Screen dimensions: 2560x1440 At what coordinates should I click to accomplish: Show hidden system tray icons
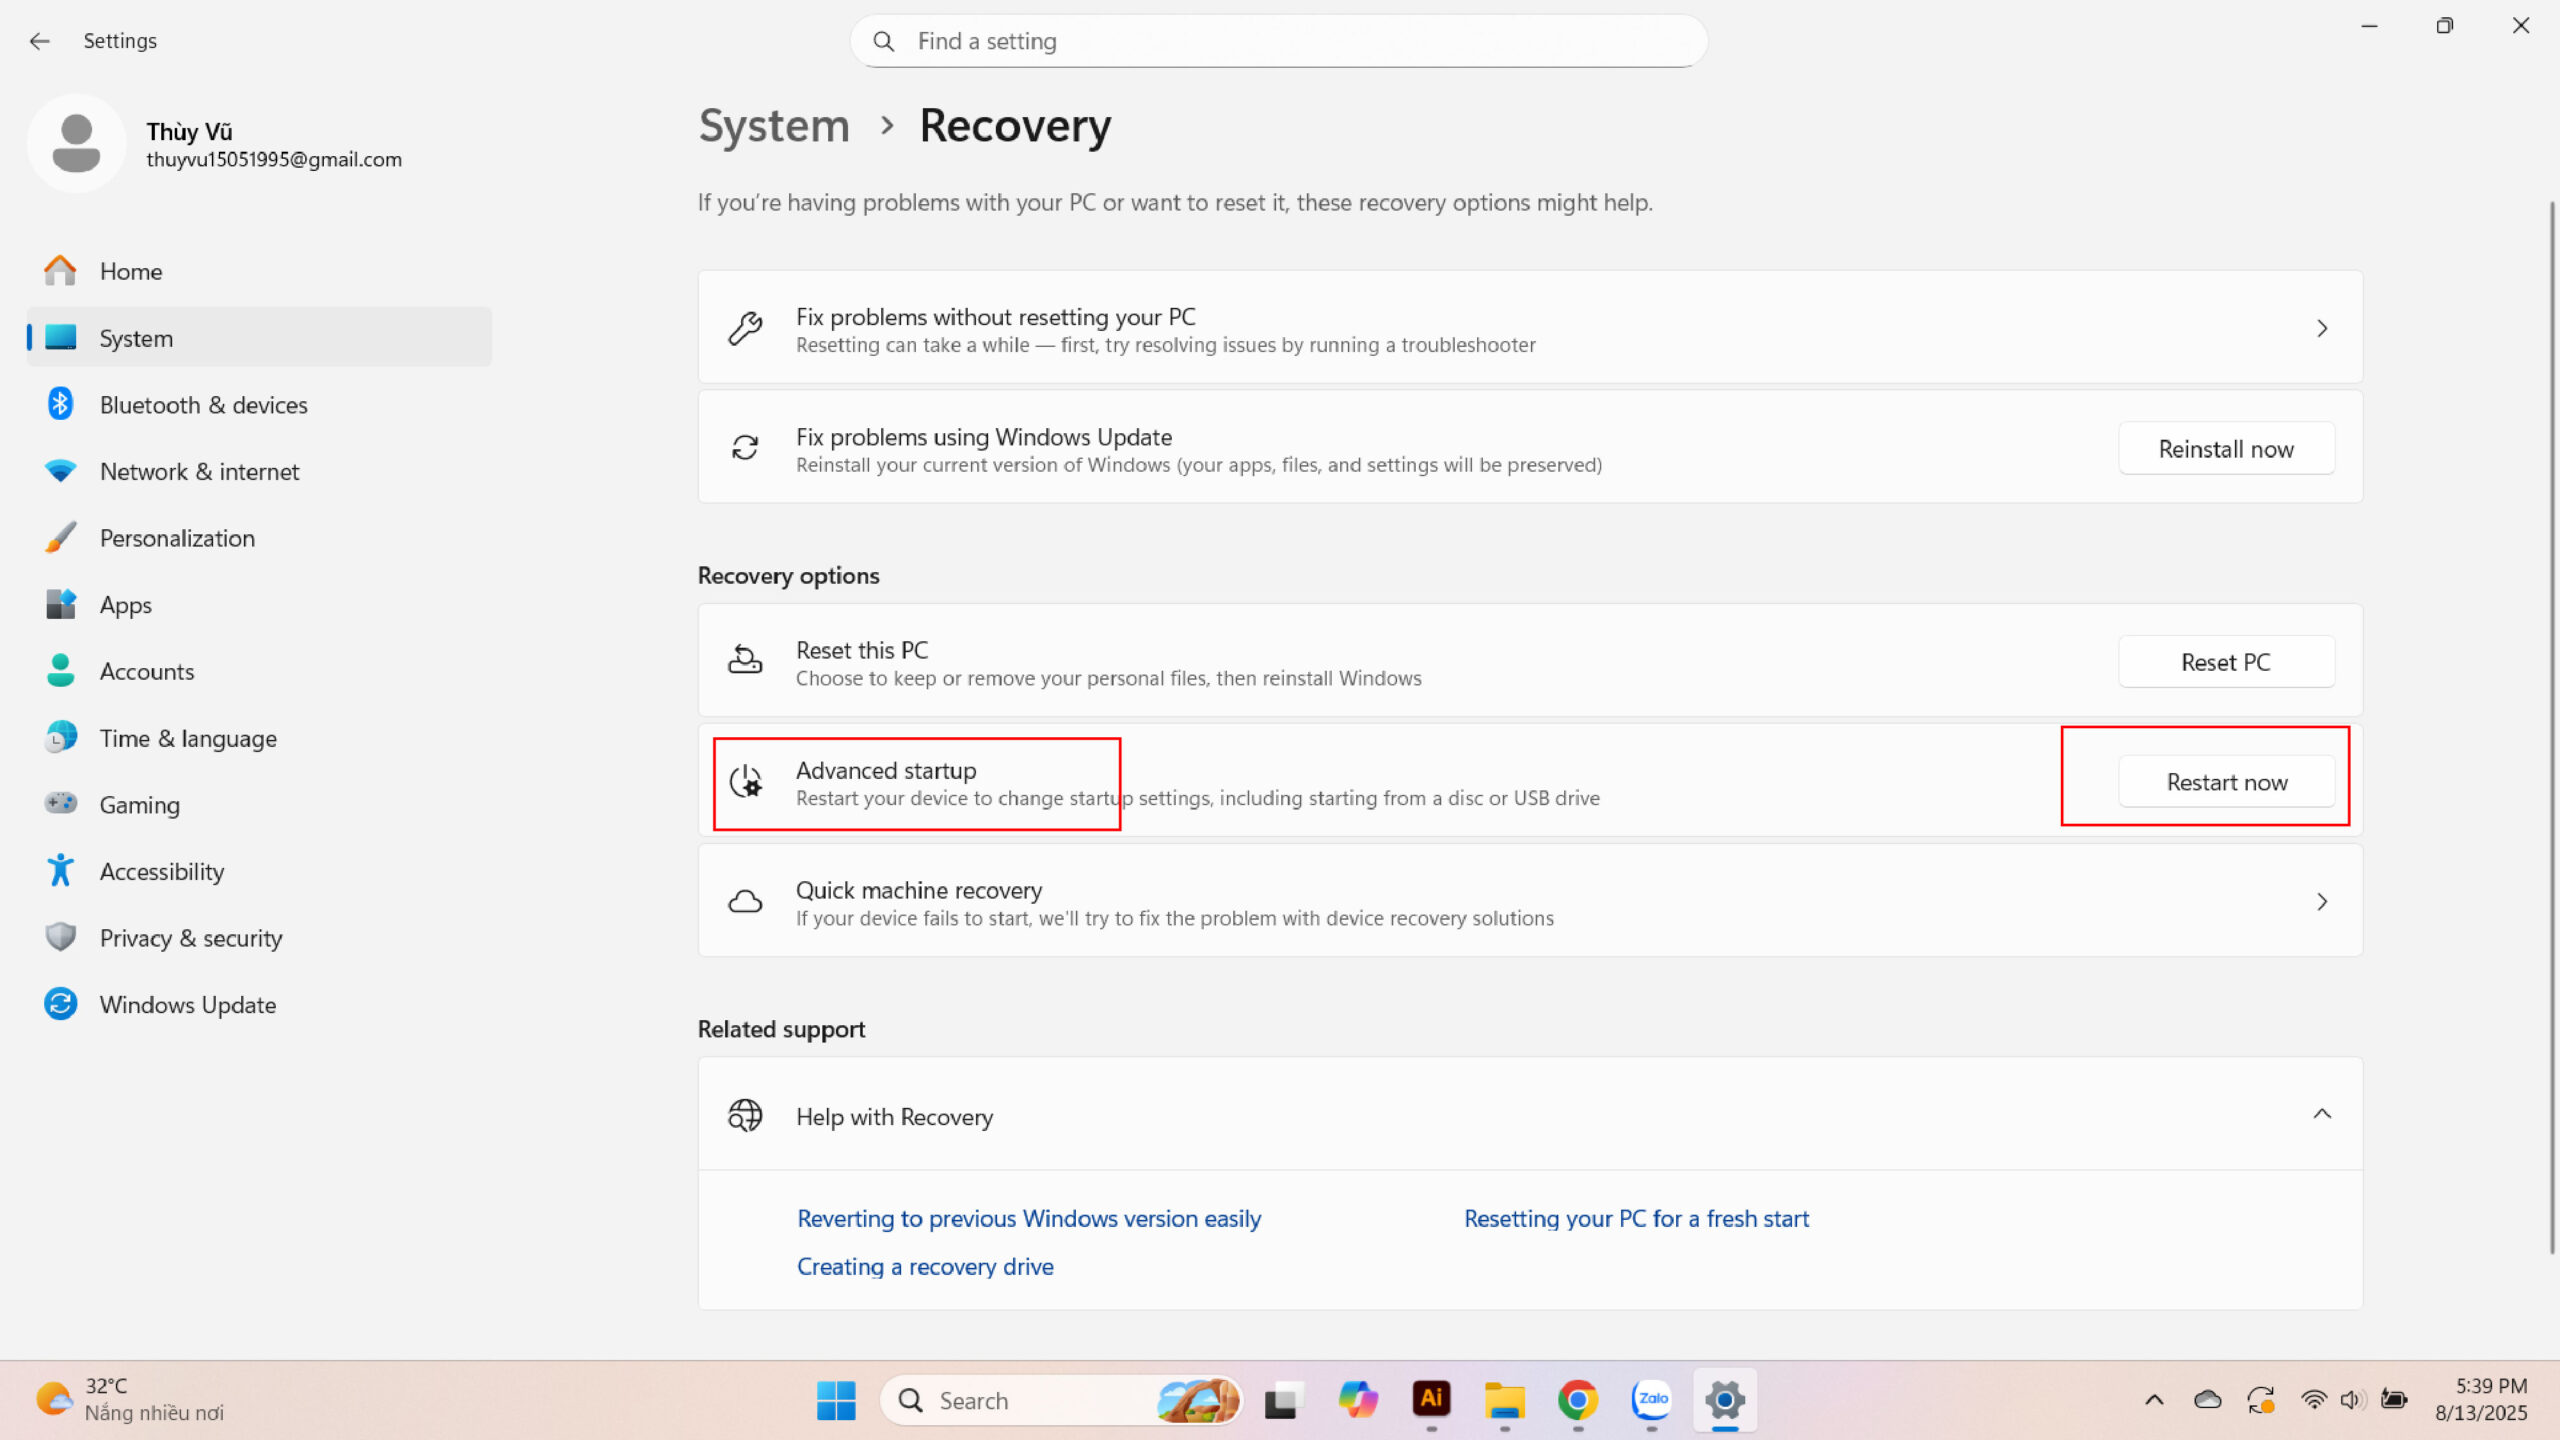coord(2154,1400)
